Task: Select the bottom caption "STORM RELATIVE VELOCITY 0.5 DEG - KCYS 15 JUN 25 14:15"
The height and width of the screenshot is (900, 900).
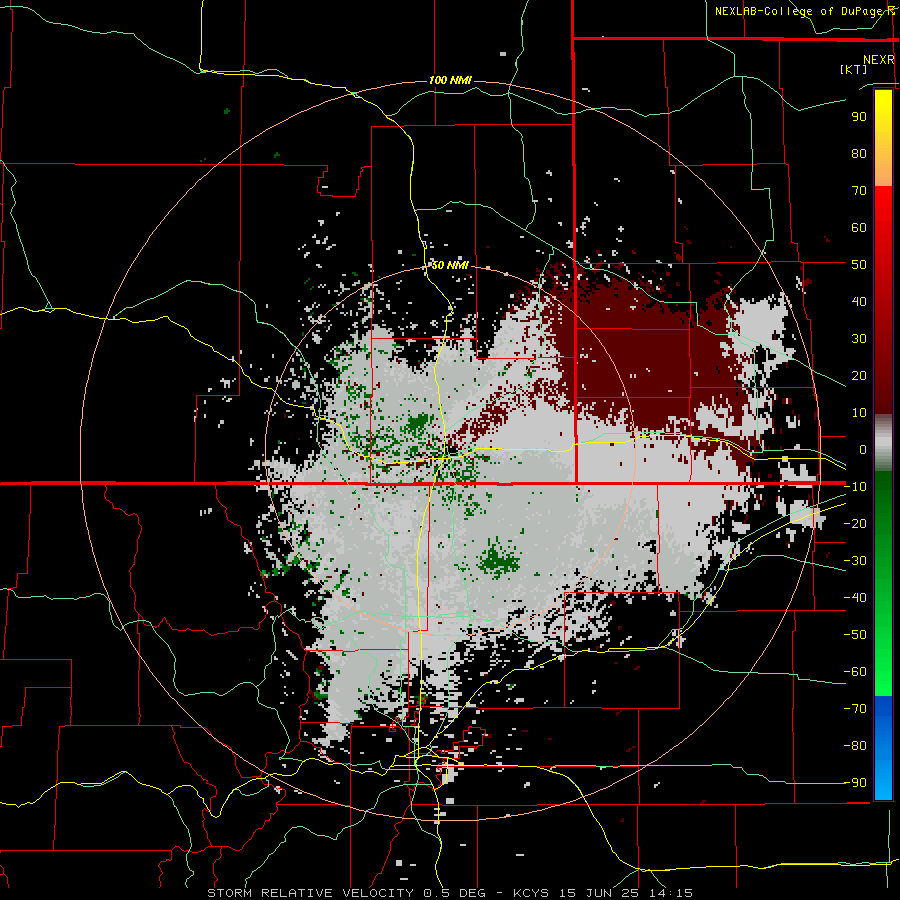Action: click(450, 893)
